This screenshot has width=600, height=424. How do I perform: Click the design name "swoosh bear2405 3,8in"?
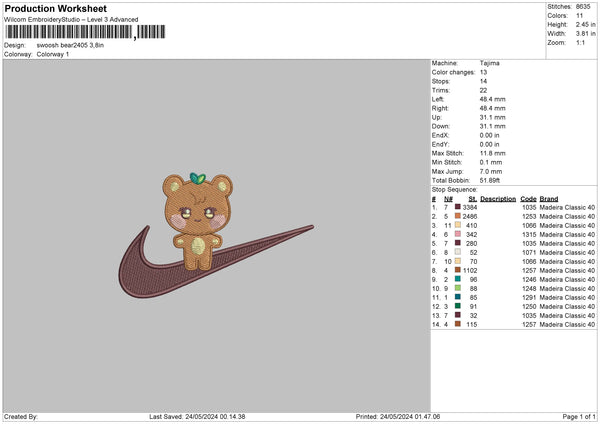70,45
